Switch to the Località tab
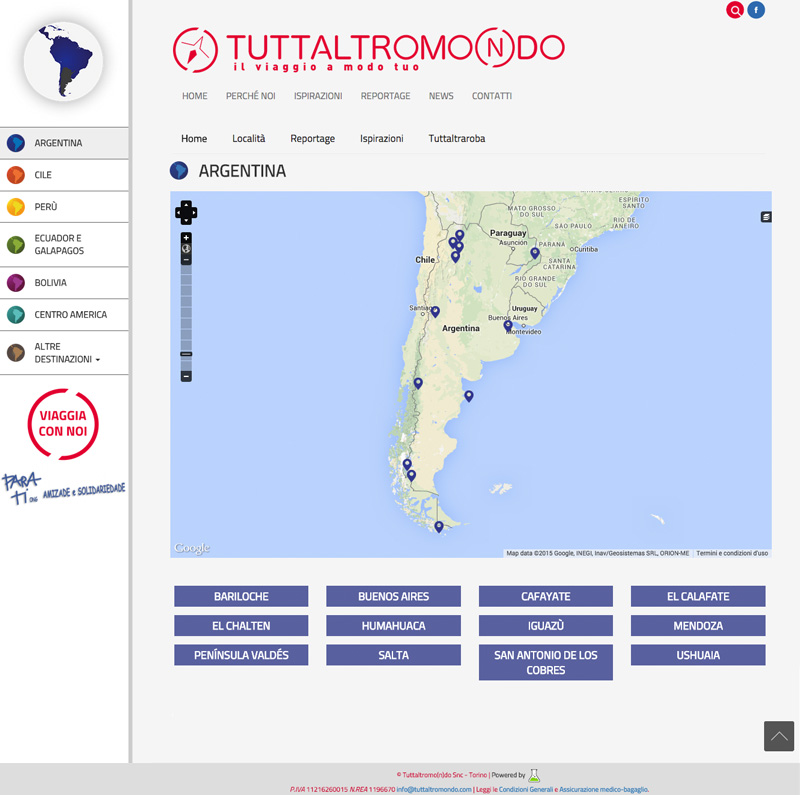The height and width of the screenshot is (795, 800). click(x=248, y=138)
